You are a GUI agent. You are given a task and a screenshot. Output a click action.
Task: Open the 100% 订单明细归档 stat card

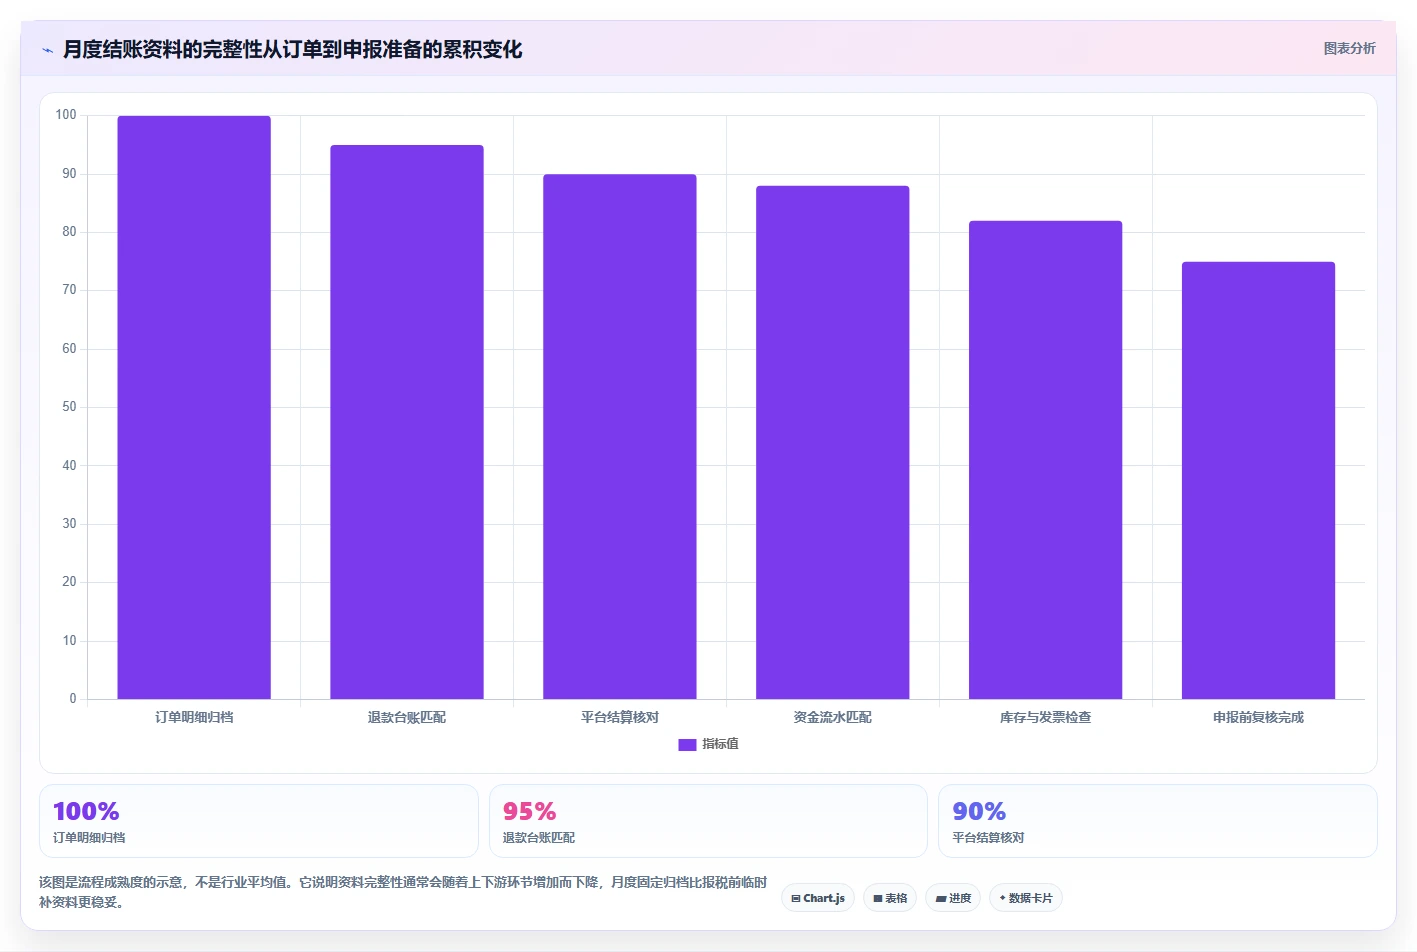point(259,821)
